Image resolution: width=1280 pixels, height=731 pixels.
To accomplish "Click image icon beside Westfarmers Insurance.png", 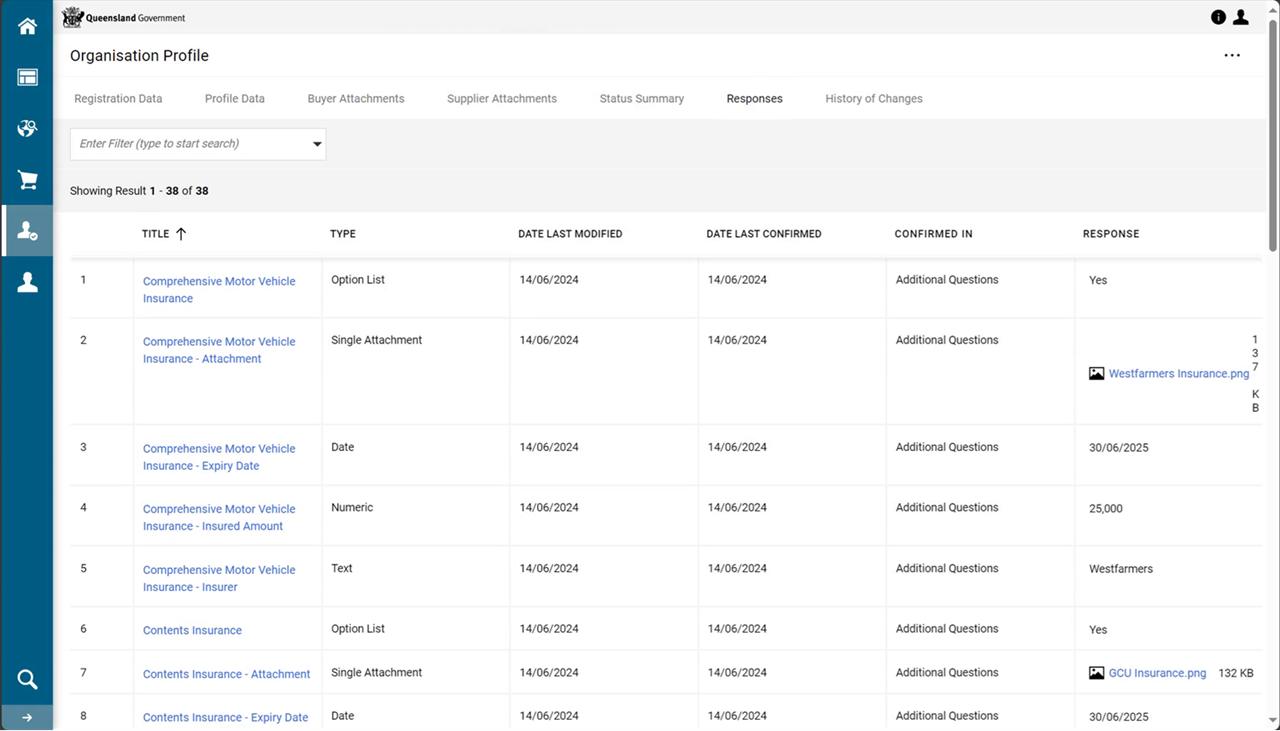I will 1097,373.
